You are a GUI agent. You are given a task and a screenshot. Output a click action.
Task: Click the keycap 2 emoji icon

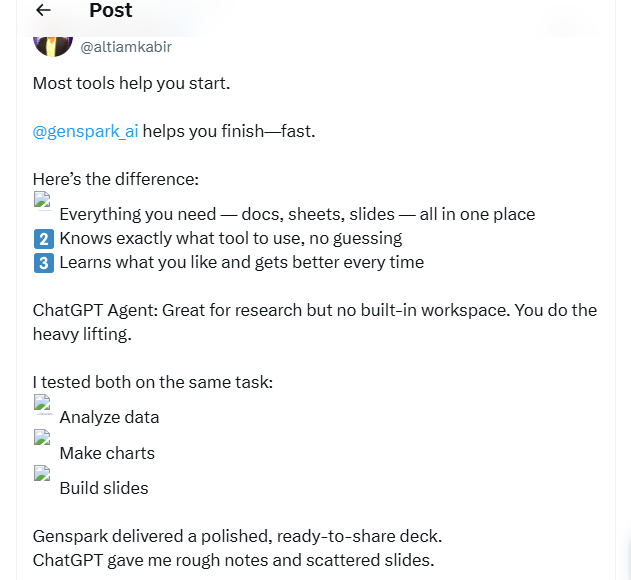[43, 238]
